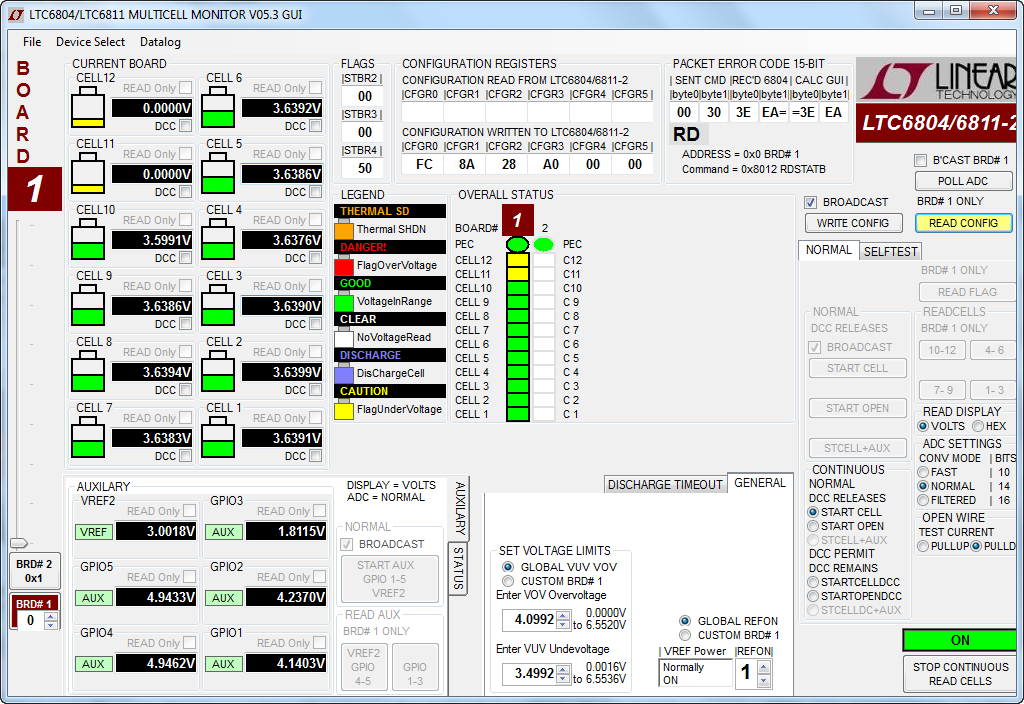Click the STBR4 flag value 50
Screen dimensions: 1024x704
point(365,168)
